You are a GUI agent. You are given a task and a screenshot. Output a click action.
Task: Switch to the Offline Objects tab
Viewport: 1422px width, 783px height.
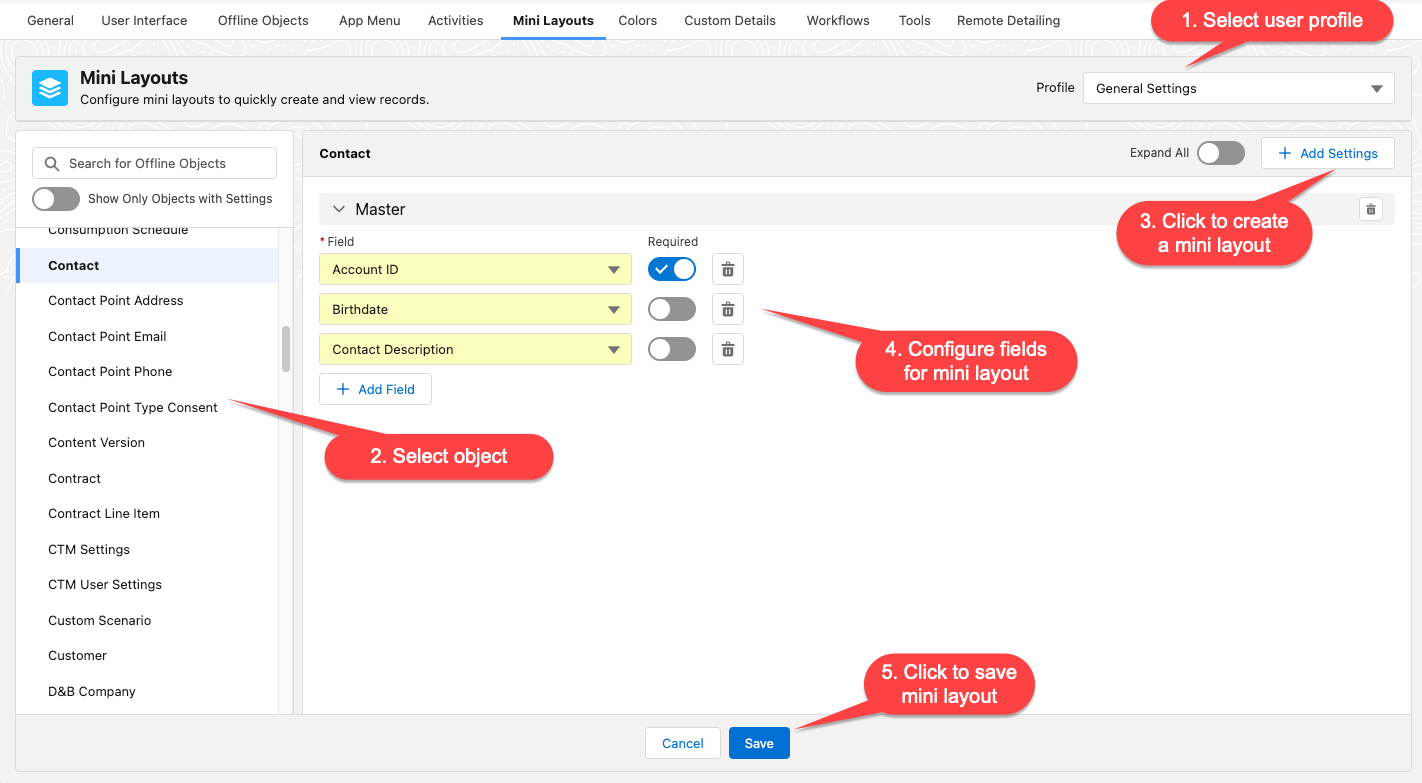click(263, 20)
